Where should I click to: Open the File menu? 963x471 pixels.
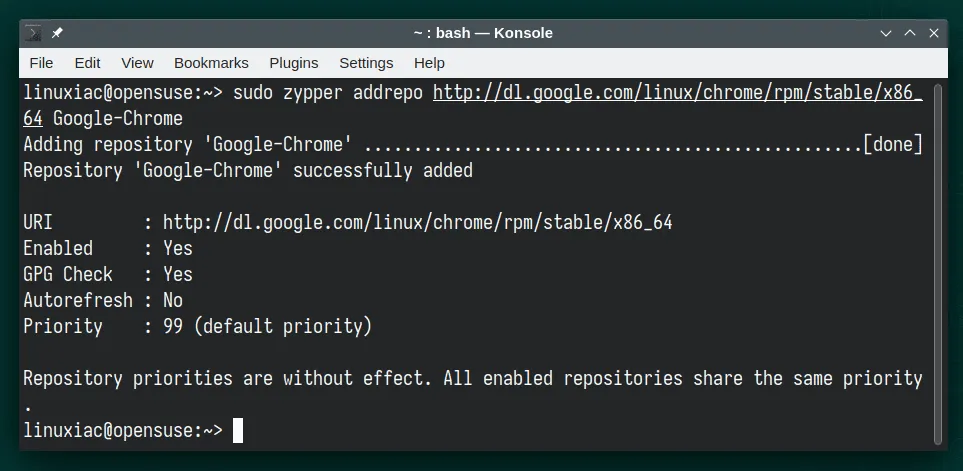41,63
